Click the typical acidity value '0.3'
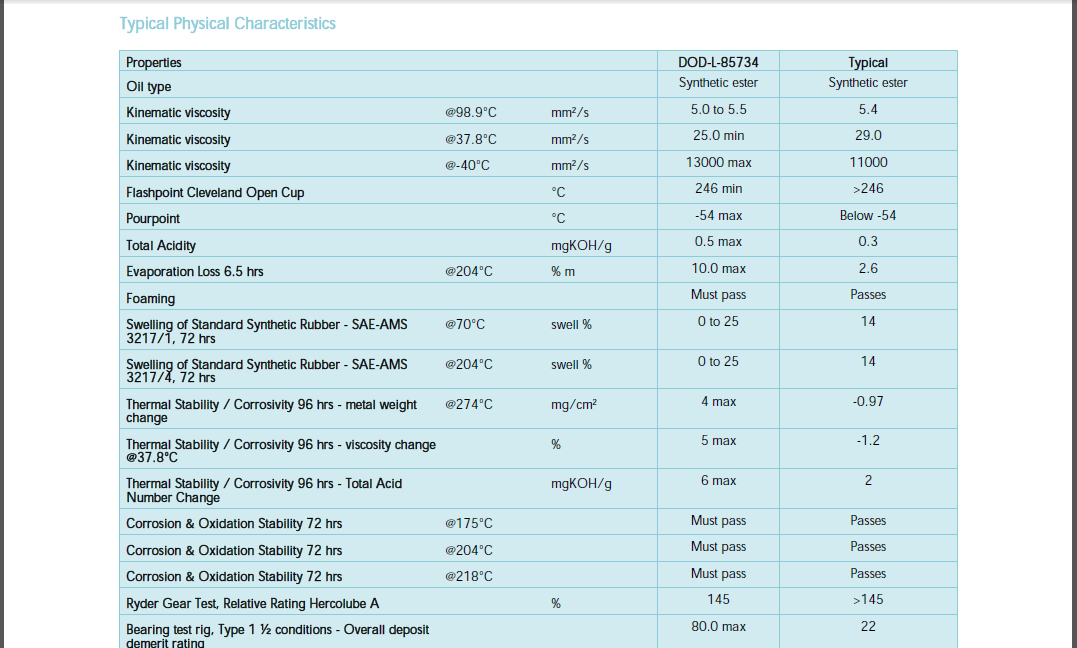This screenshot has width=1077, height=648. click(868, 242)
